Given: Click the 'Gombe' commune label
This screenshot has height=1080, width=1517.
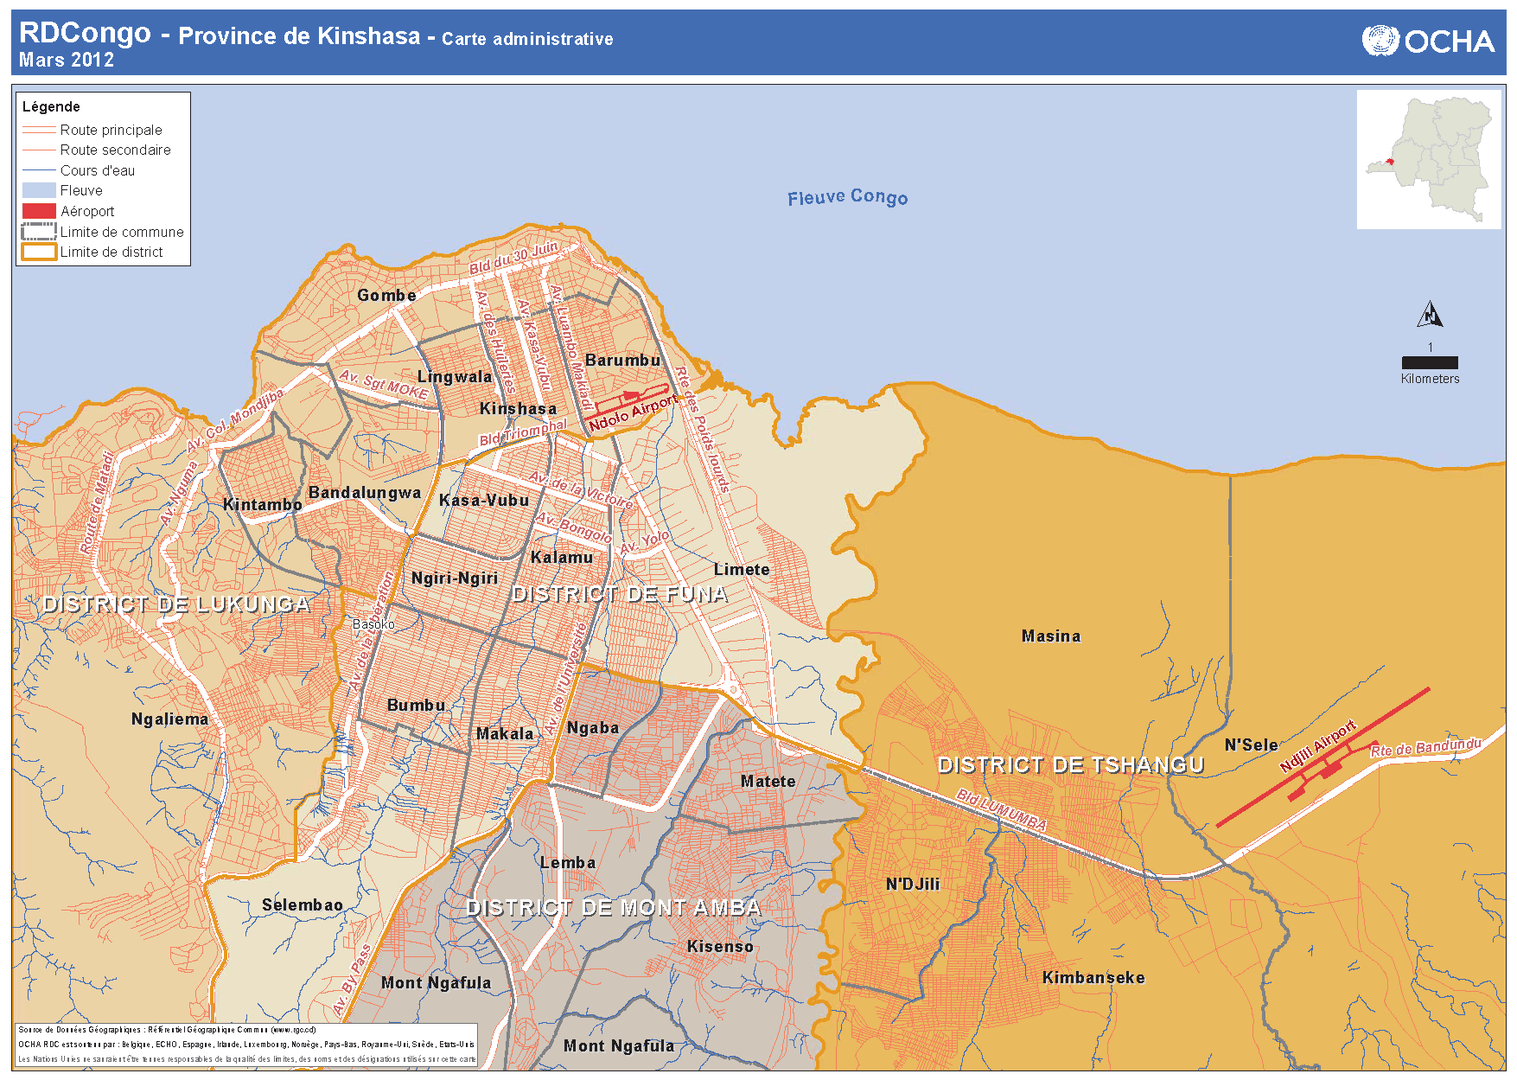Looking at the screenshot, I should (x=386, y=295).
